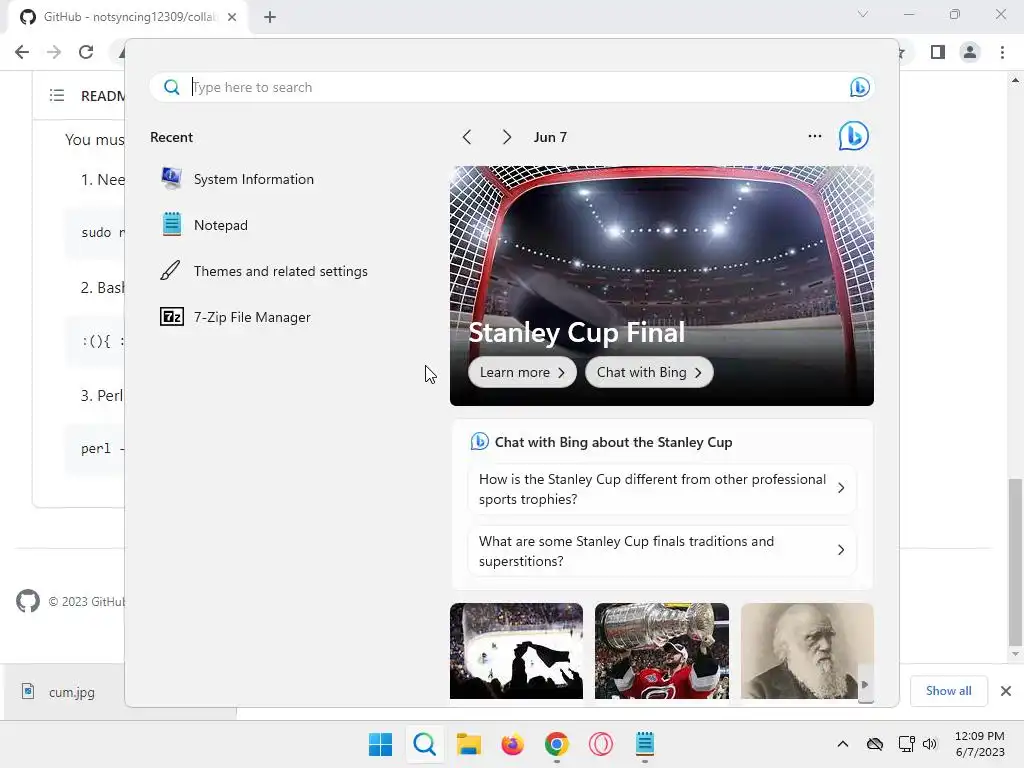Open the tab search dropdown in Chrome
Screen dimensions: 1024x768
pos(863,14)
